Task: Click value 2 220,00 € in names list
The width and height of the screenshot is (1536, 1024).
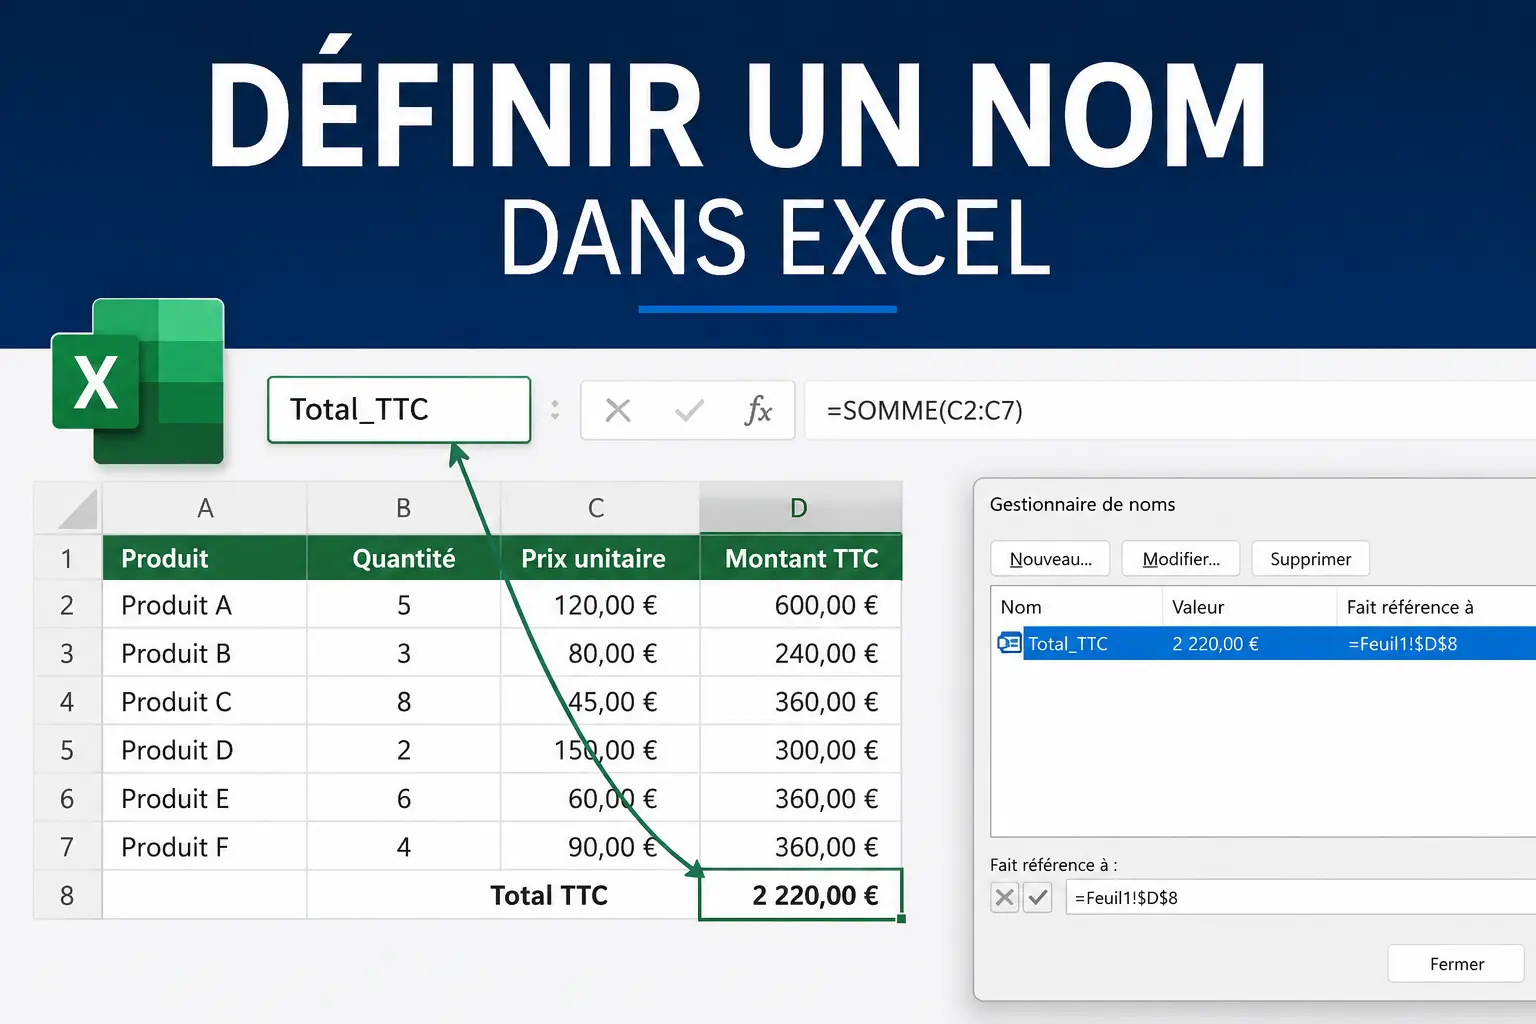Action: tap(1215, 643)
